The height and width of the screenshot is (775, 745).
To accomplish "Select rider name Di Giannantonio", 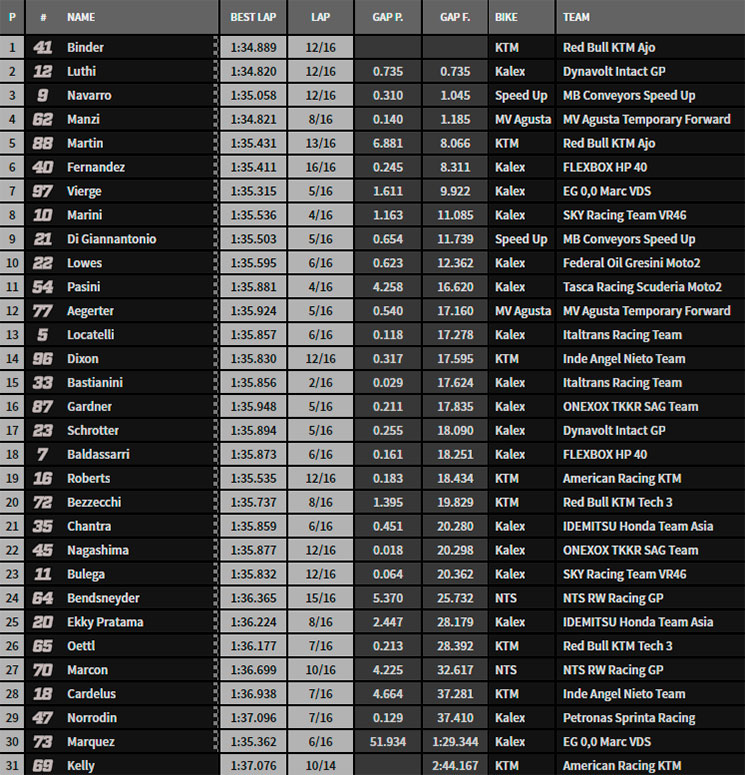I will 112,239.
